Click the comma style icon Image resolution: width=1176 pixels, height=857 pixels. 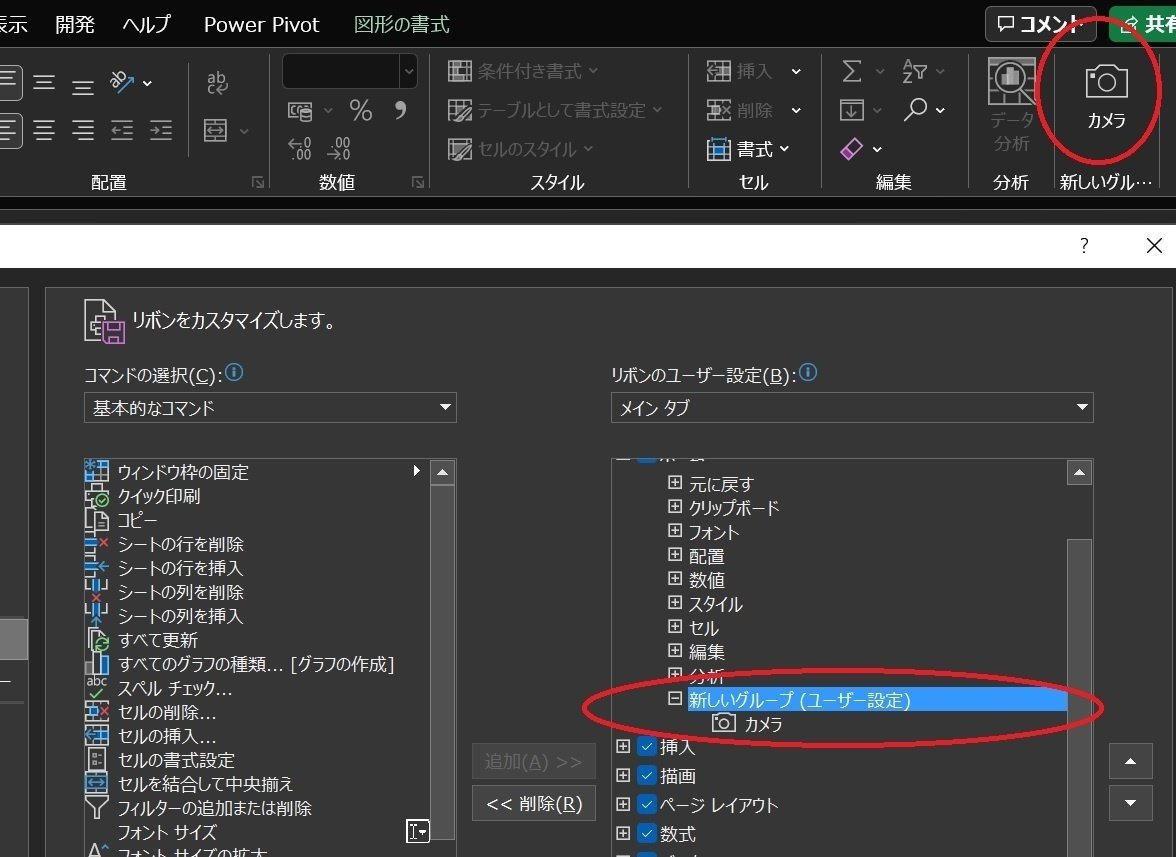[x=400, y=111]
